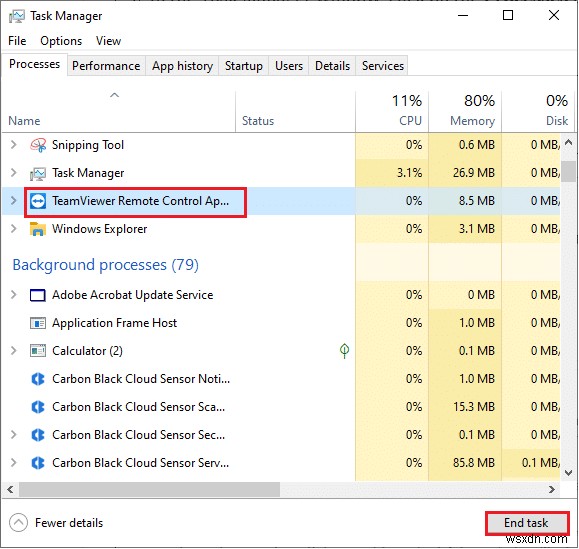This screenshot has height=549, width=579.
Task: Switch to the Details tab
Action: point(332,66)
